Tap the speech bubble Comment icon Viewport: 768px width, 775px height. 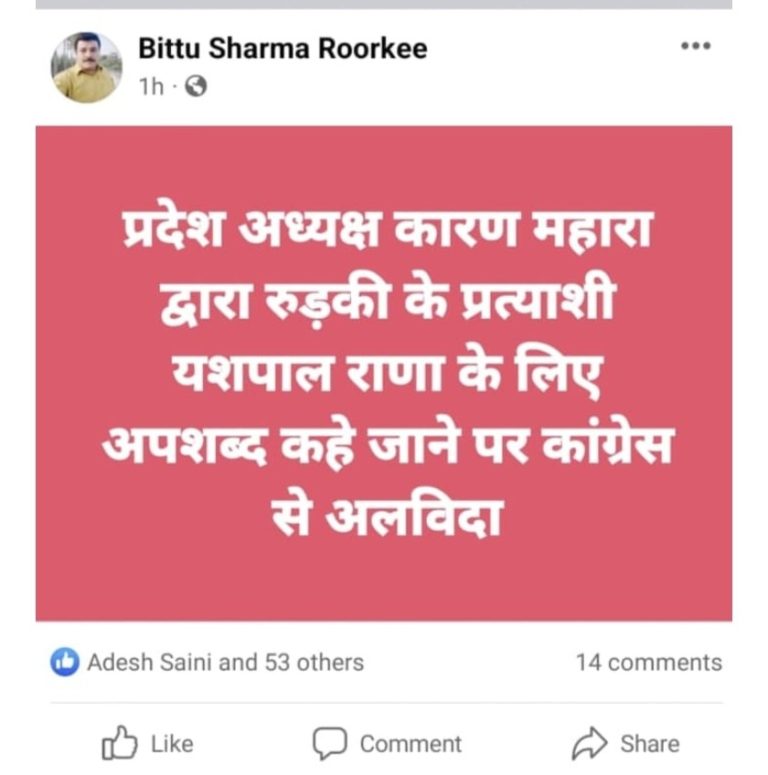coord(330,743)
